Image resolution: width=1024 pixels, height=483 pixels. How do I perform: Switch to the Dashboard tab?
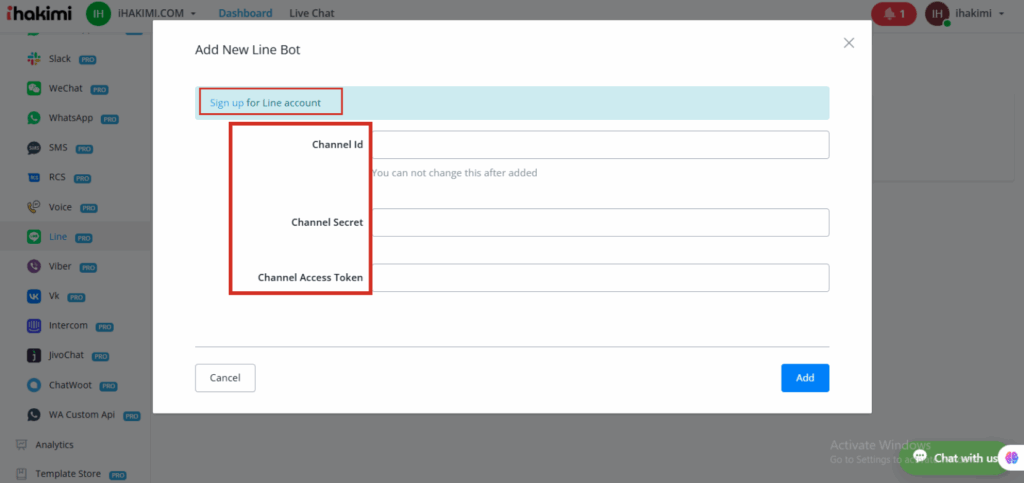click(x=245, y=14)
